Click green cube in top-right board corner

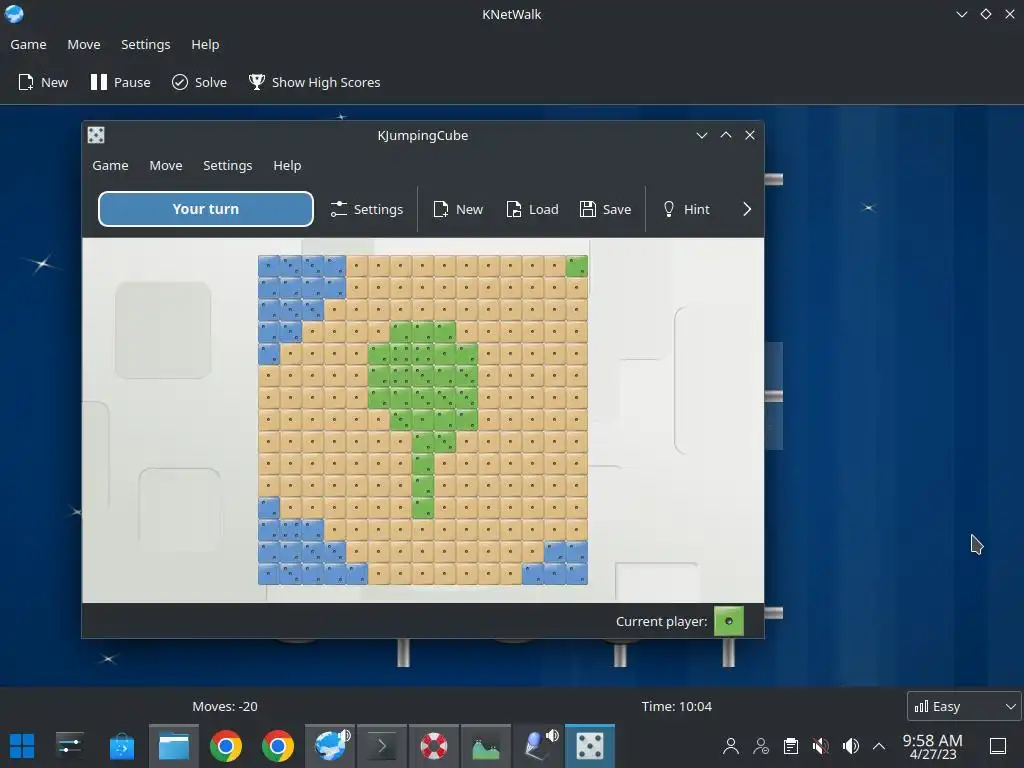pyautogui.click(x=577, y=266)
